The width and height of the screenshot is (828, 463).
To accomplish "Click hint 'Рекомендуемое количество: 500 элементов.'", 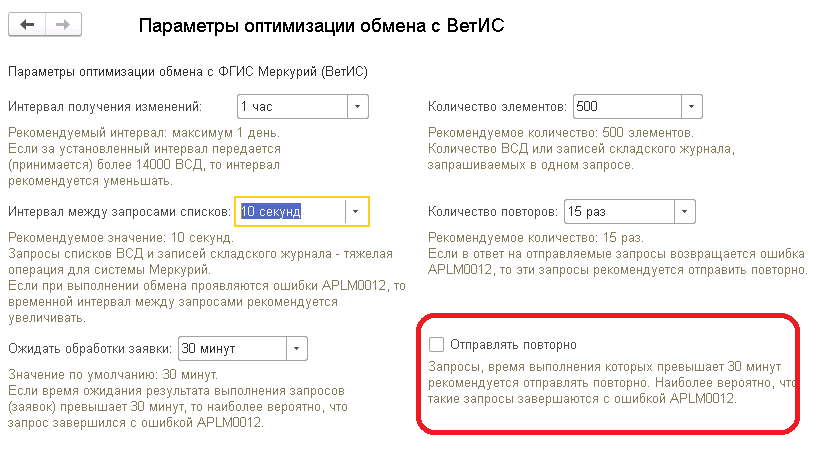I will (561, 133).
